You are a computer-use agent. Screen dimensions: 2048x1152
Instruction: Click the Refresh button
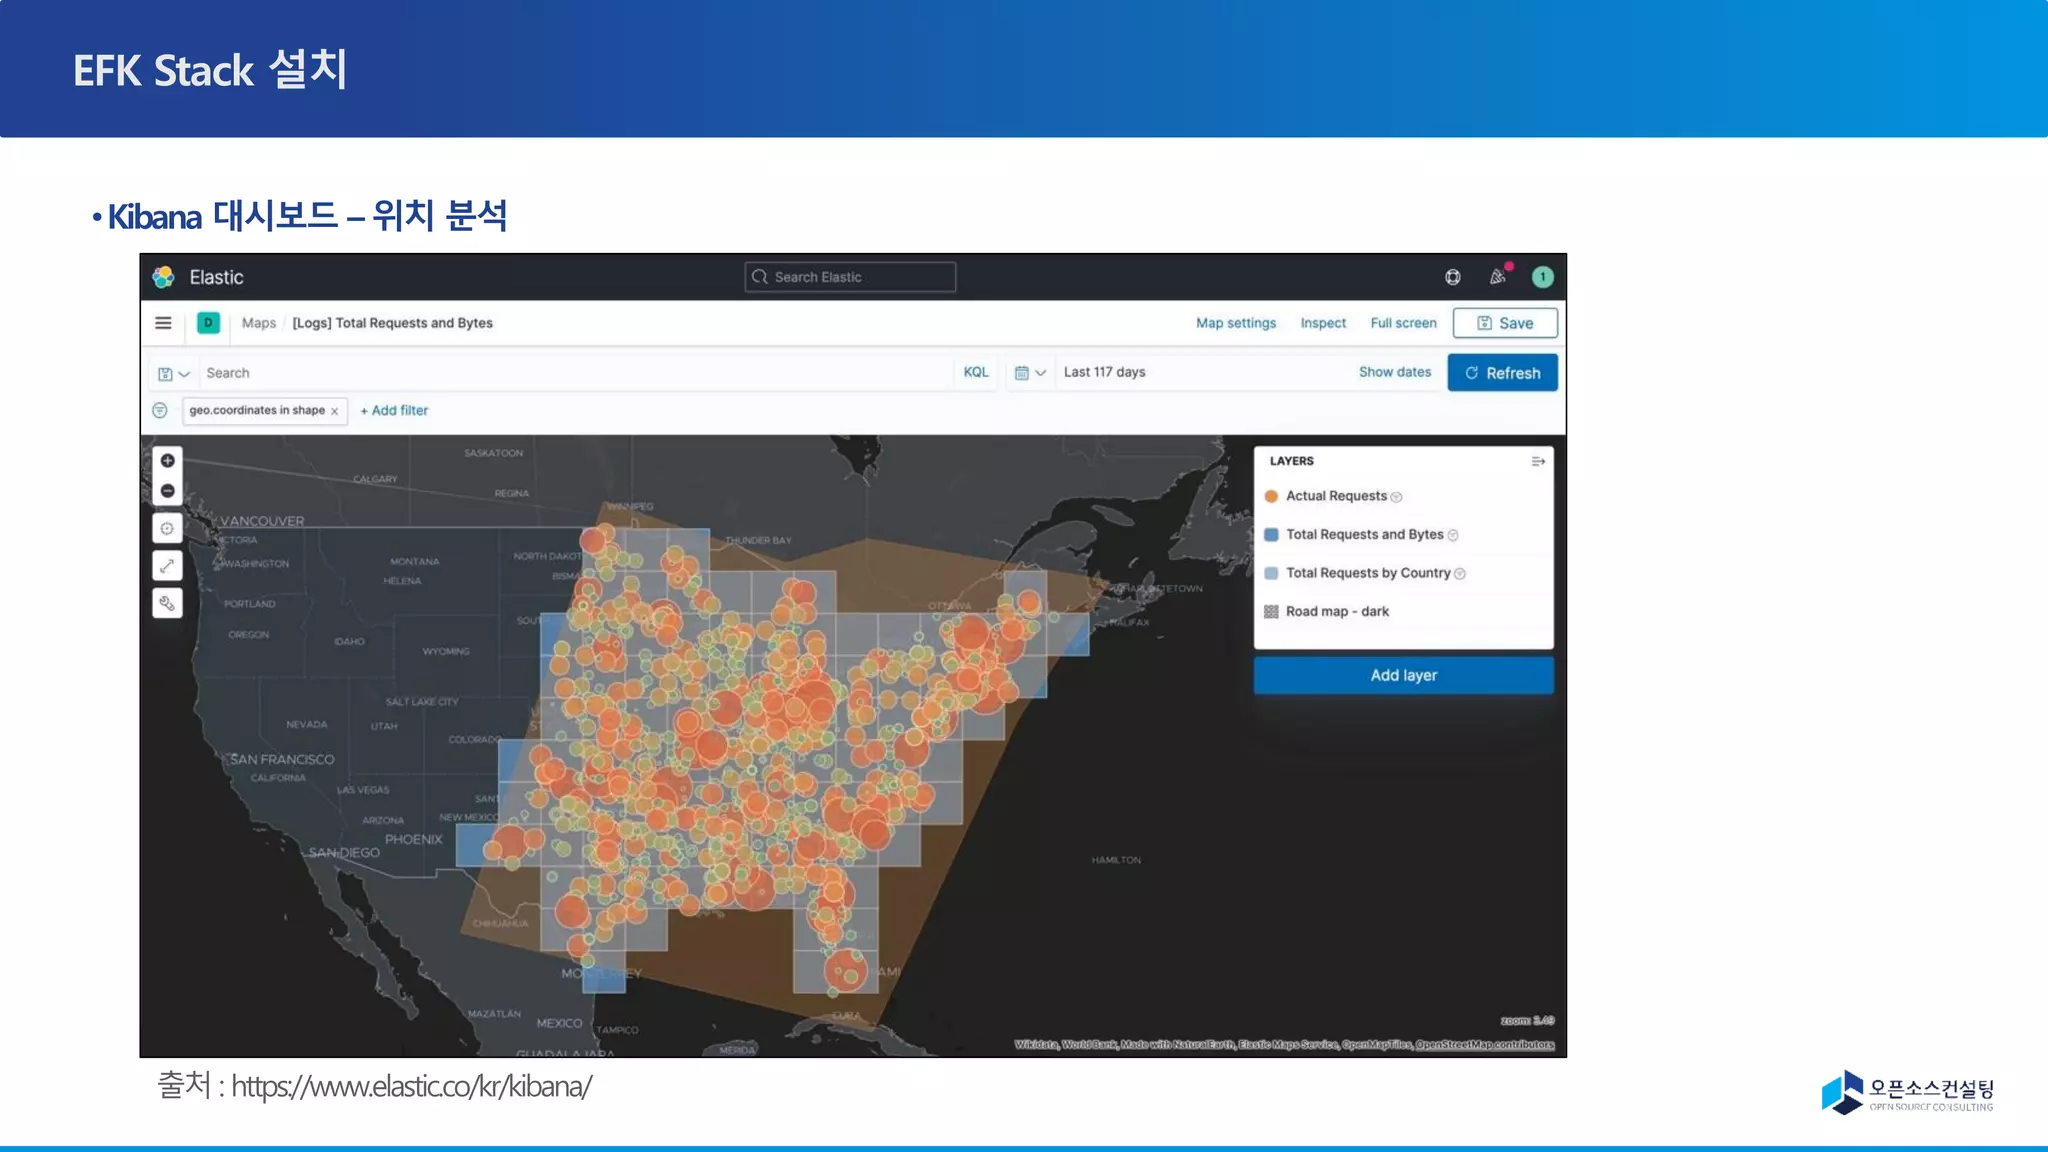pos(1502,373)
